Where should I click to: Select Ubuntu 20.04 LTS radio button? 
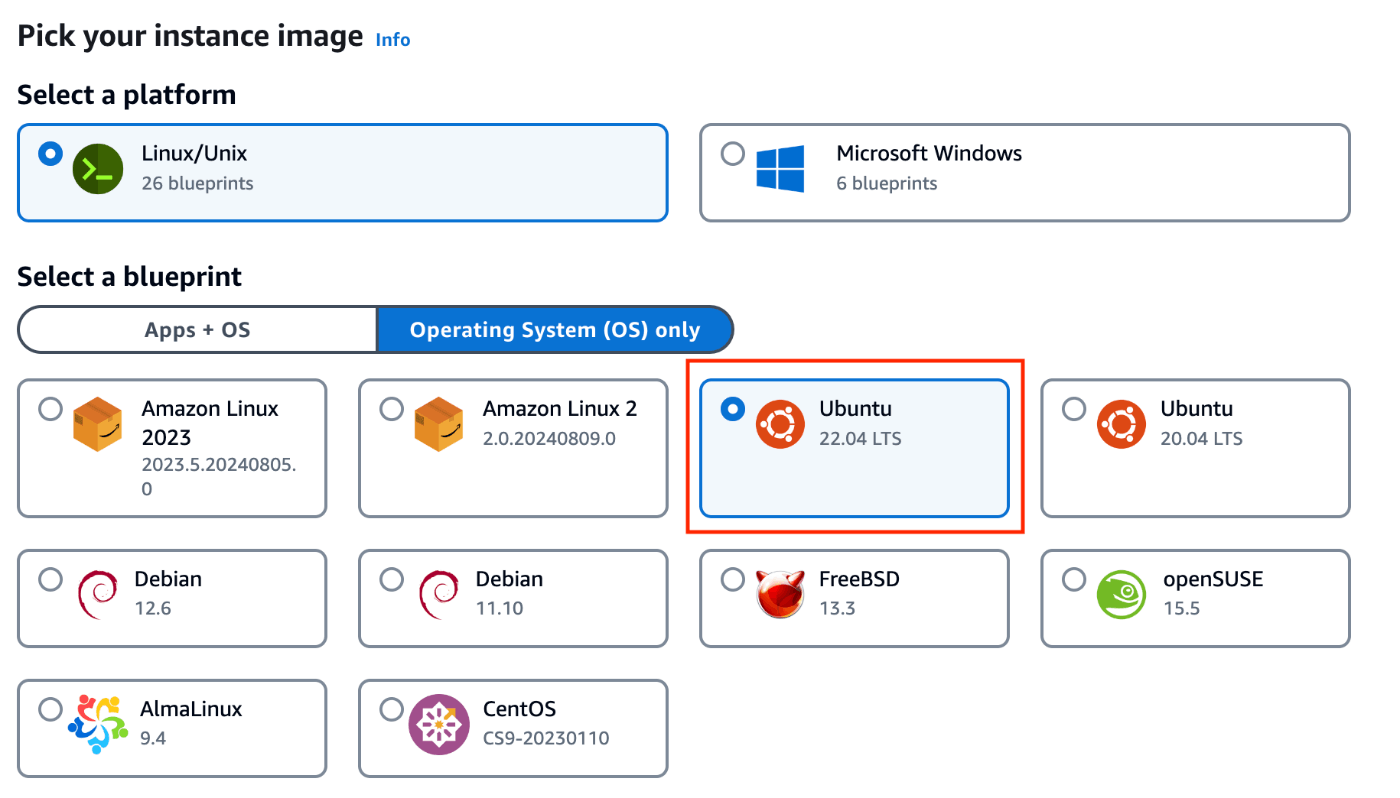[x=1074, y=409]
